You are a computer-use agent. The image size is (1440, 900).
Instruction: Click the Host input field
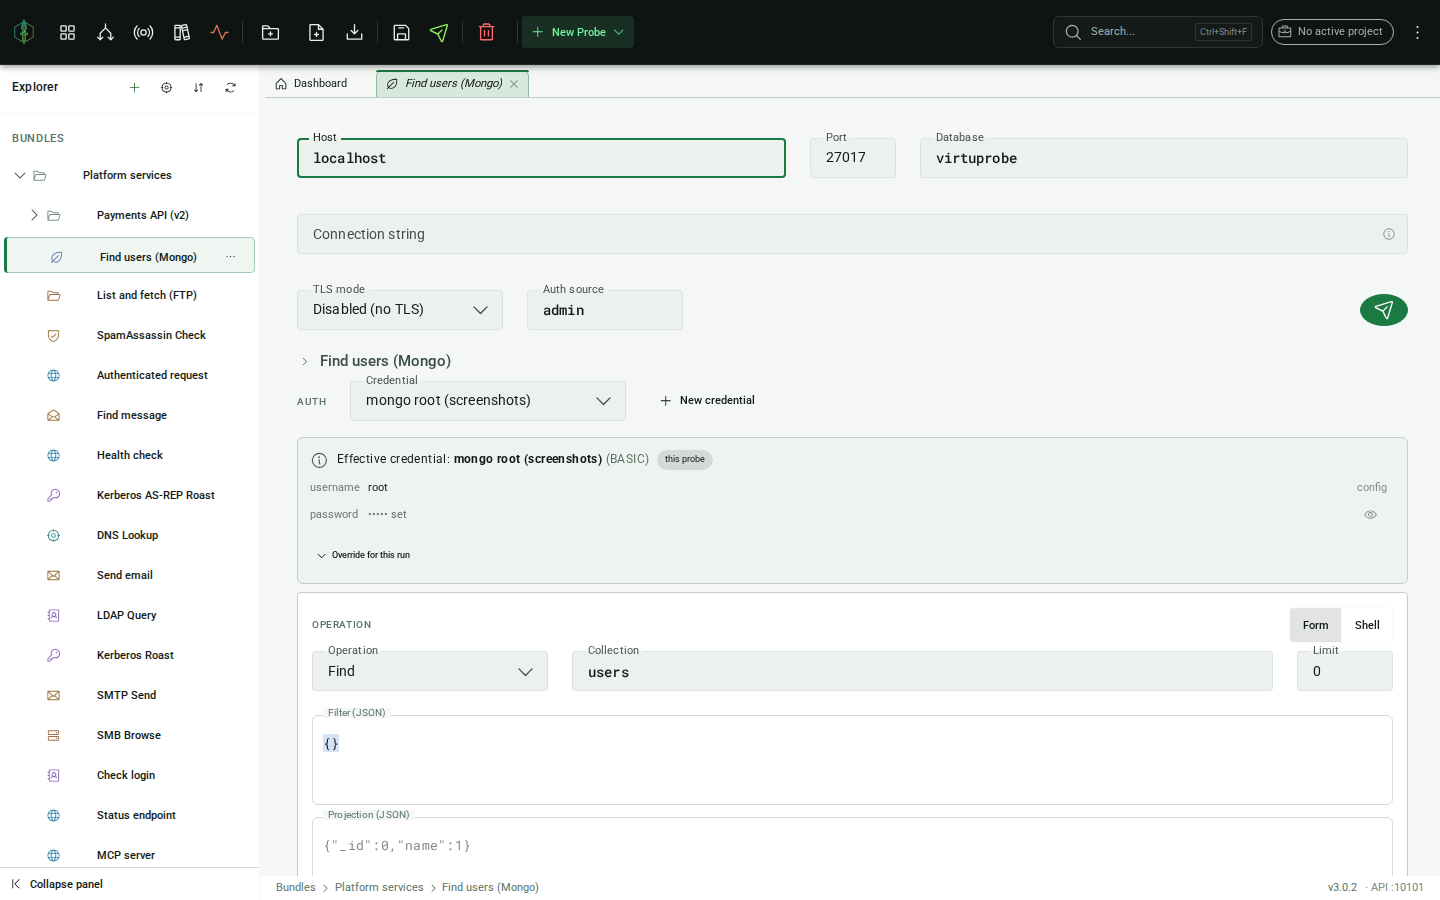pyautogui.click(x=541, y=158)
